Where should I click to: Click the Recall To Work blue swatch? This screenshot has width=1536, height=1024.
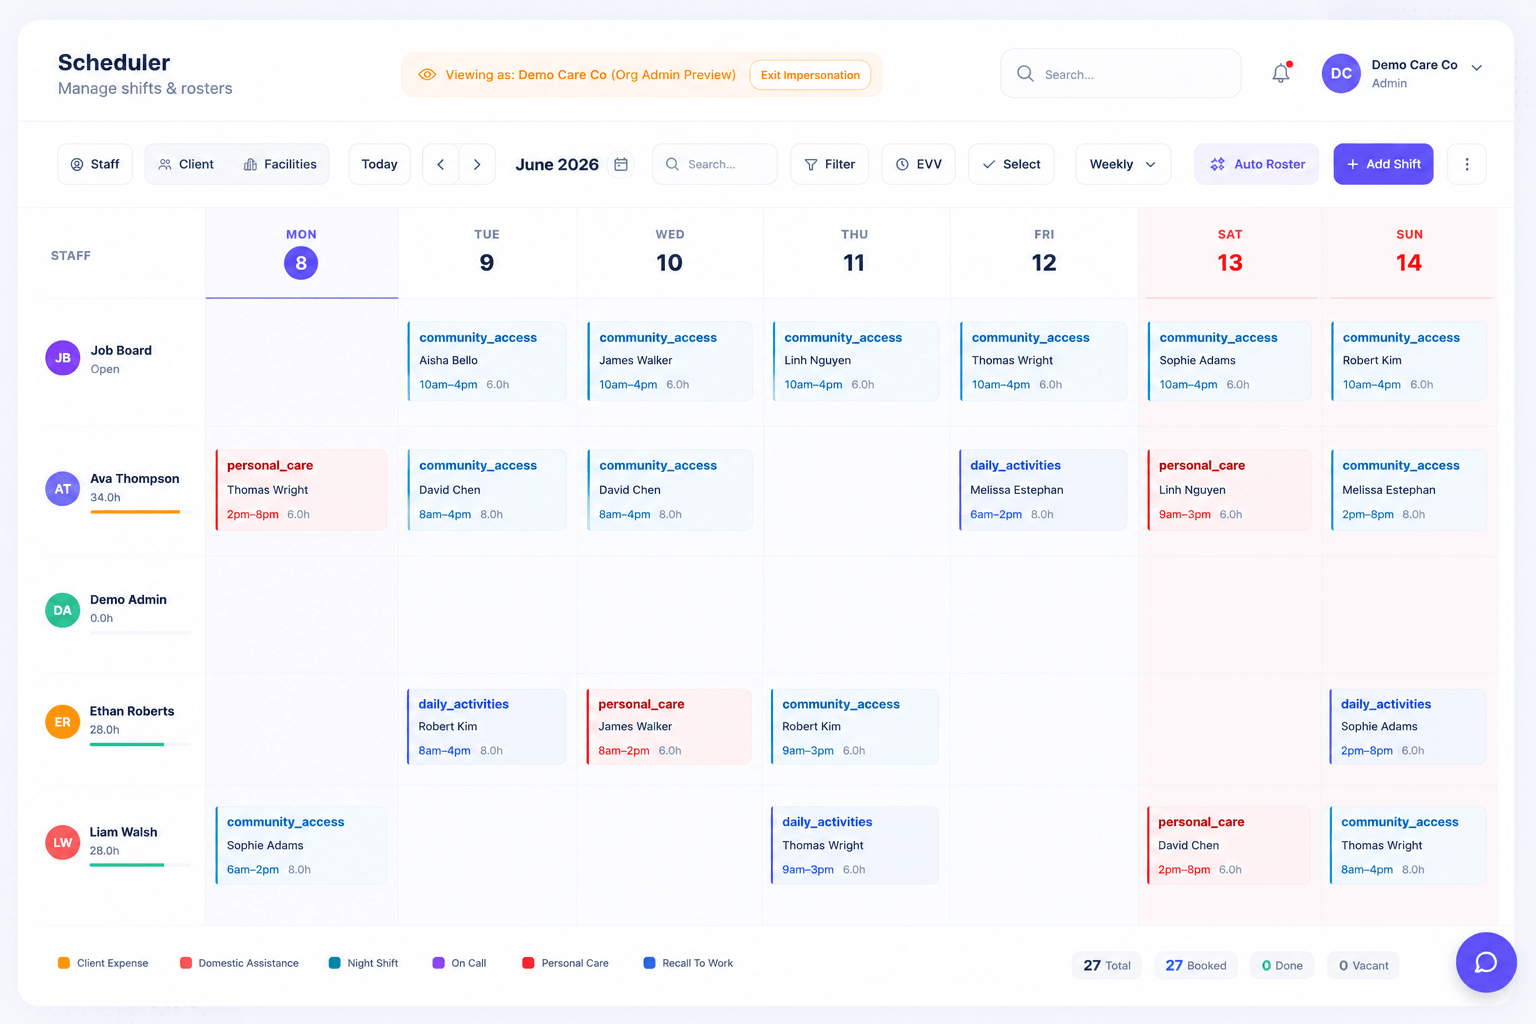[649, 963]
